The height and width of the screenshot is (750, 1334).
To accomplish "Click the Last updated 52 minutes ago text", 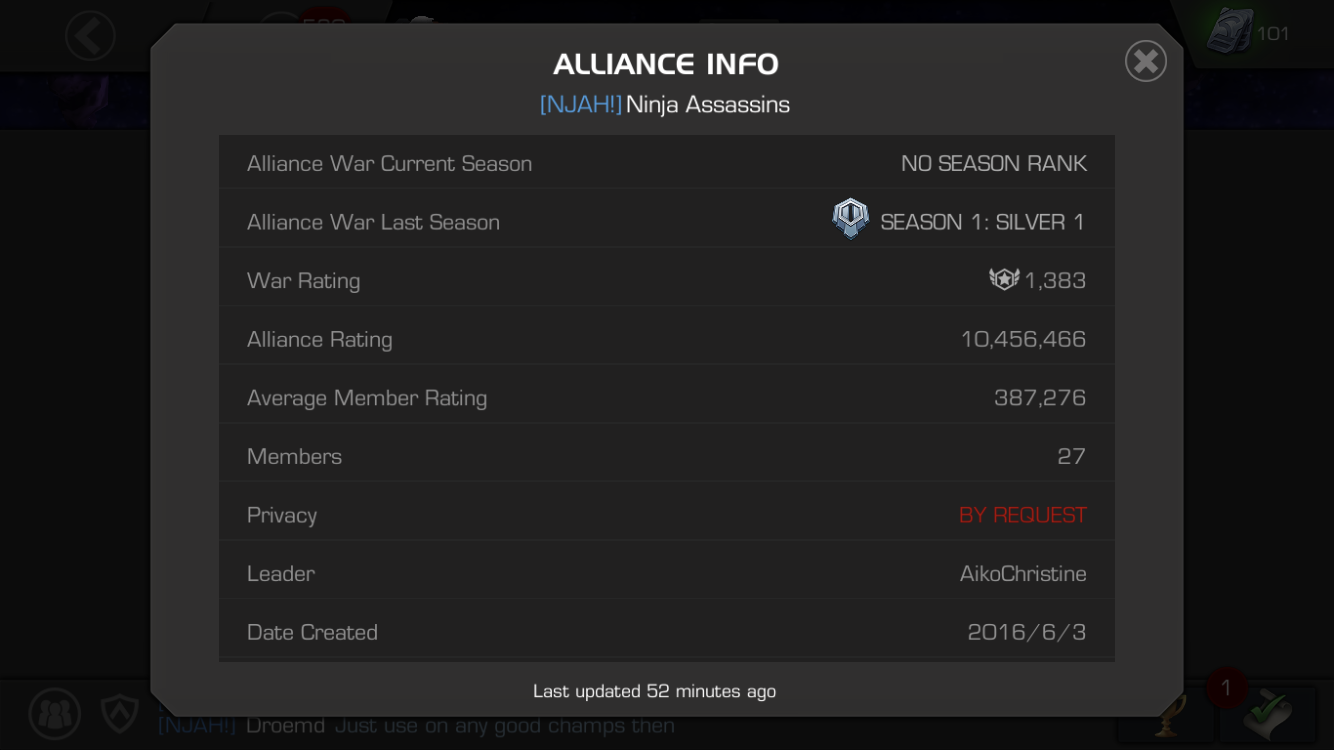I will coord(654,691).
